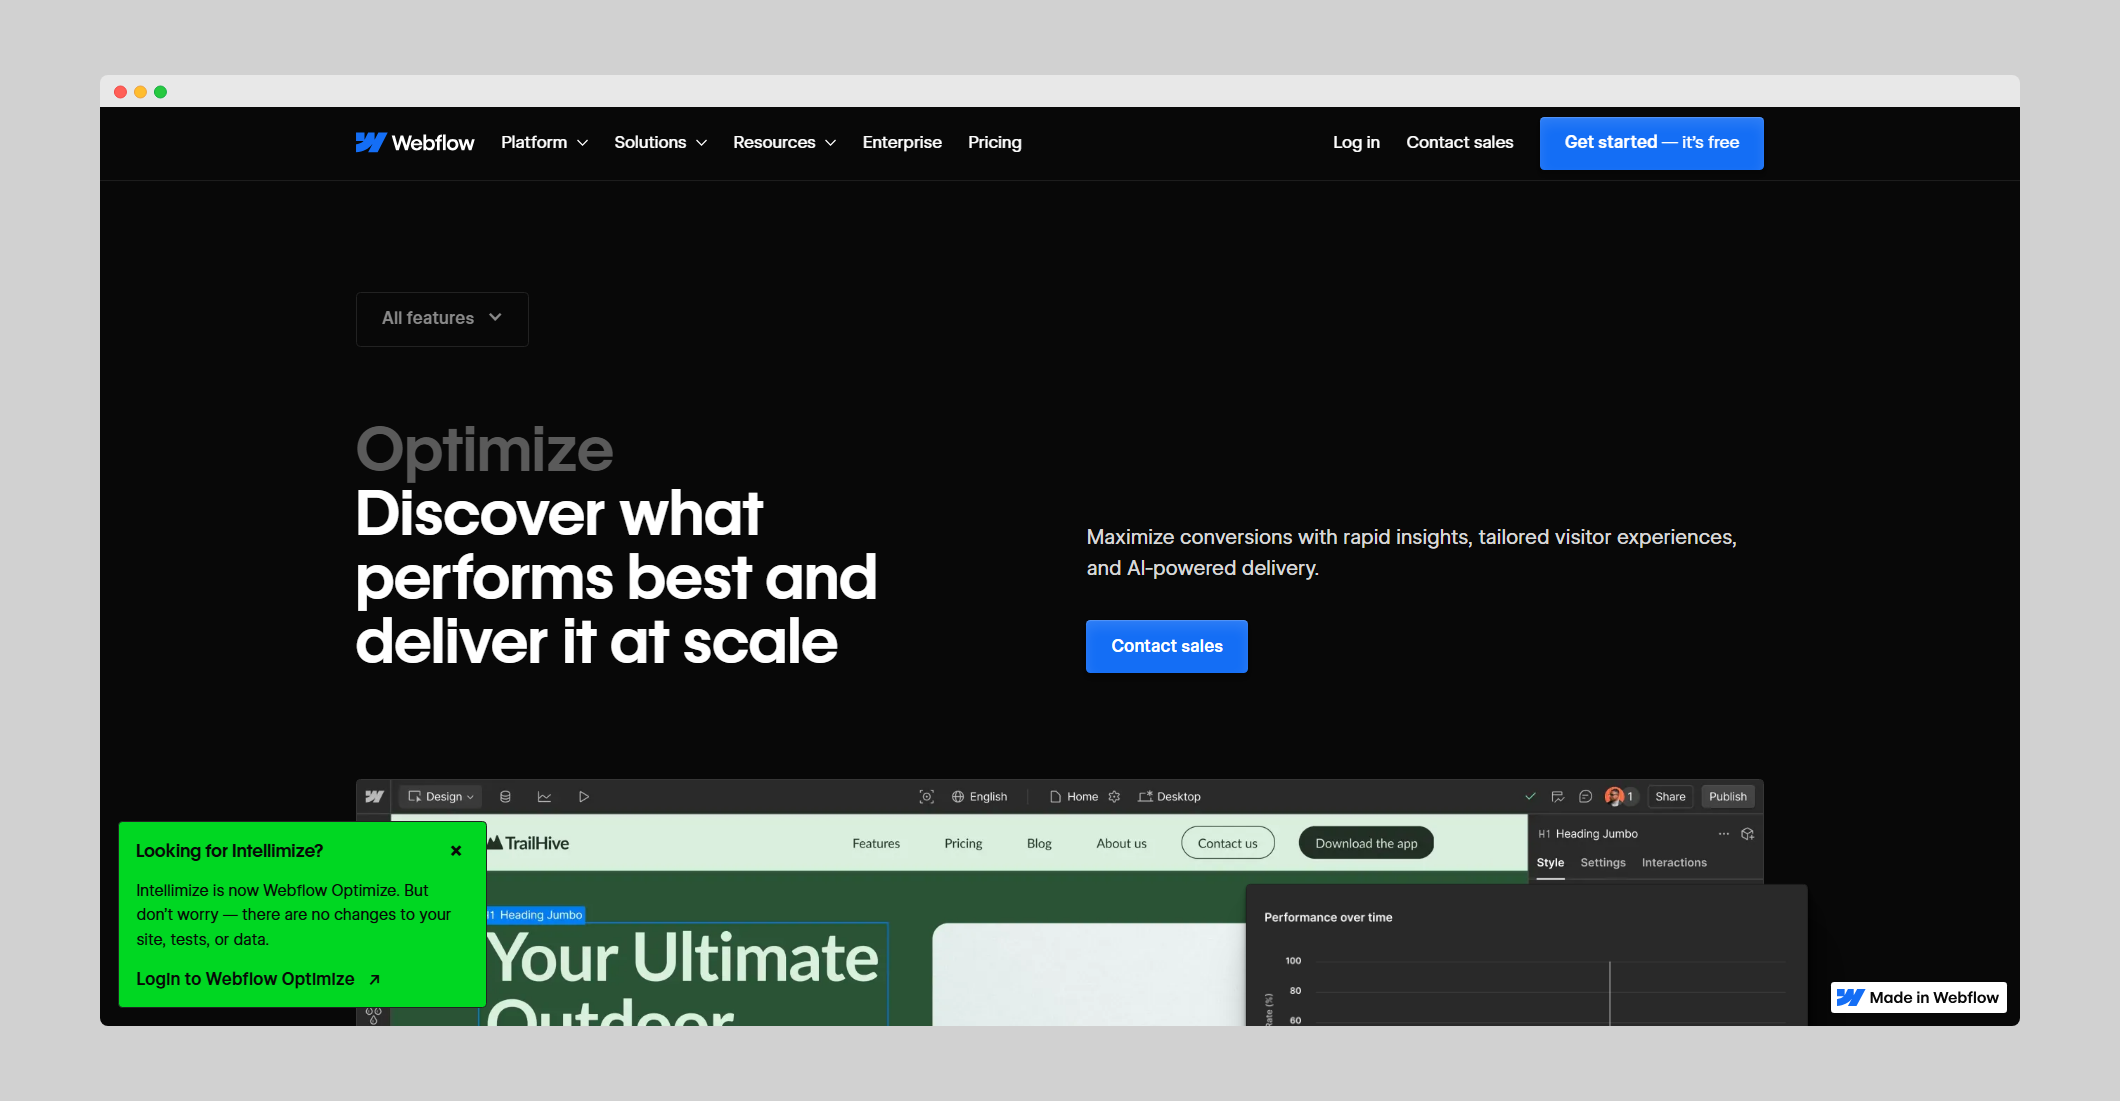Switch to the Settings tab
The width and height of the screenshot is (2120, 1101).
tap(1603, 863)
